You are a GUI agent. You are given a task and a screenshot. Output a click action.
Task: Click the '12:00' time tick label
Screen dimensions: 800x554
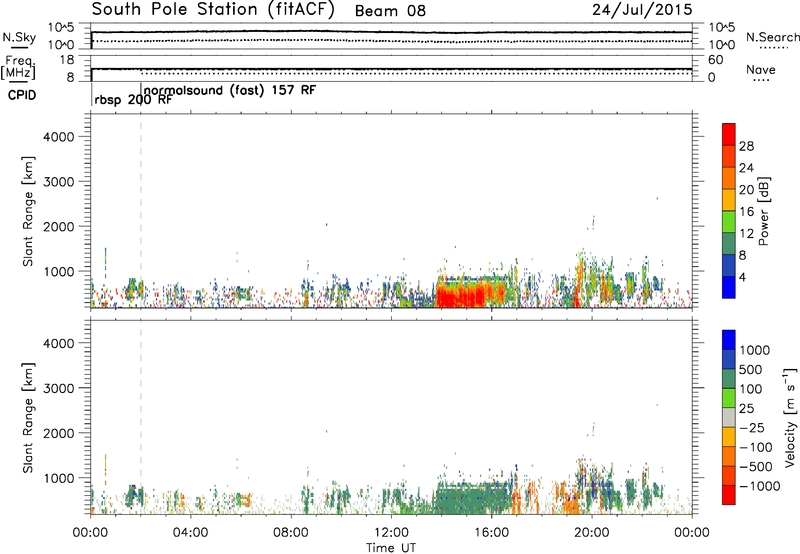(x=391, y=533)
